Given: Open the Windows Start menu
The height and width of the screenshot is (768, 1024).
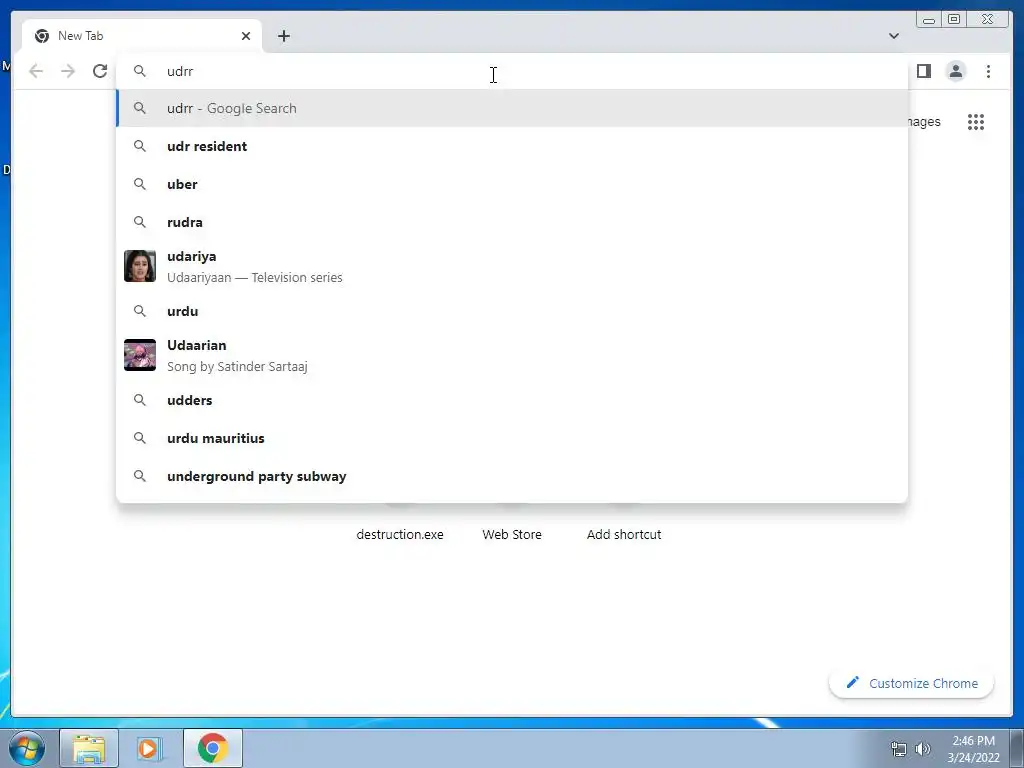Looking at the screenshot, I should [27, 748].
